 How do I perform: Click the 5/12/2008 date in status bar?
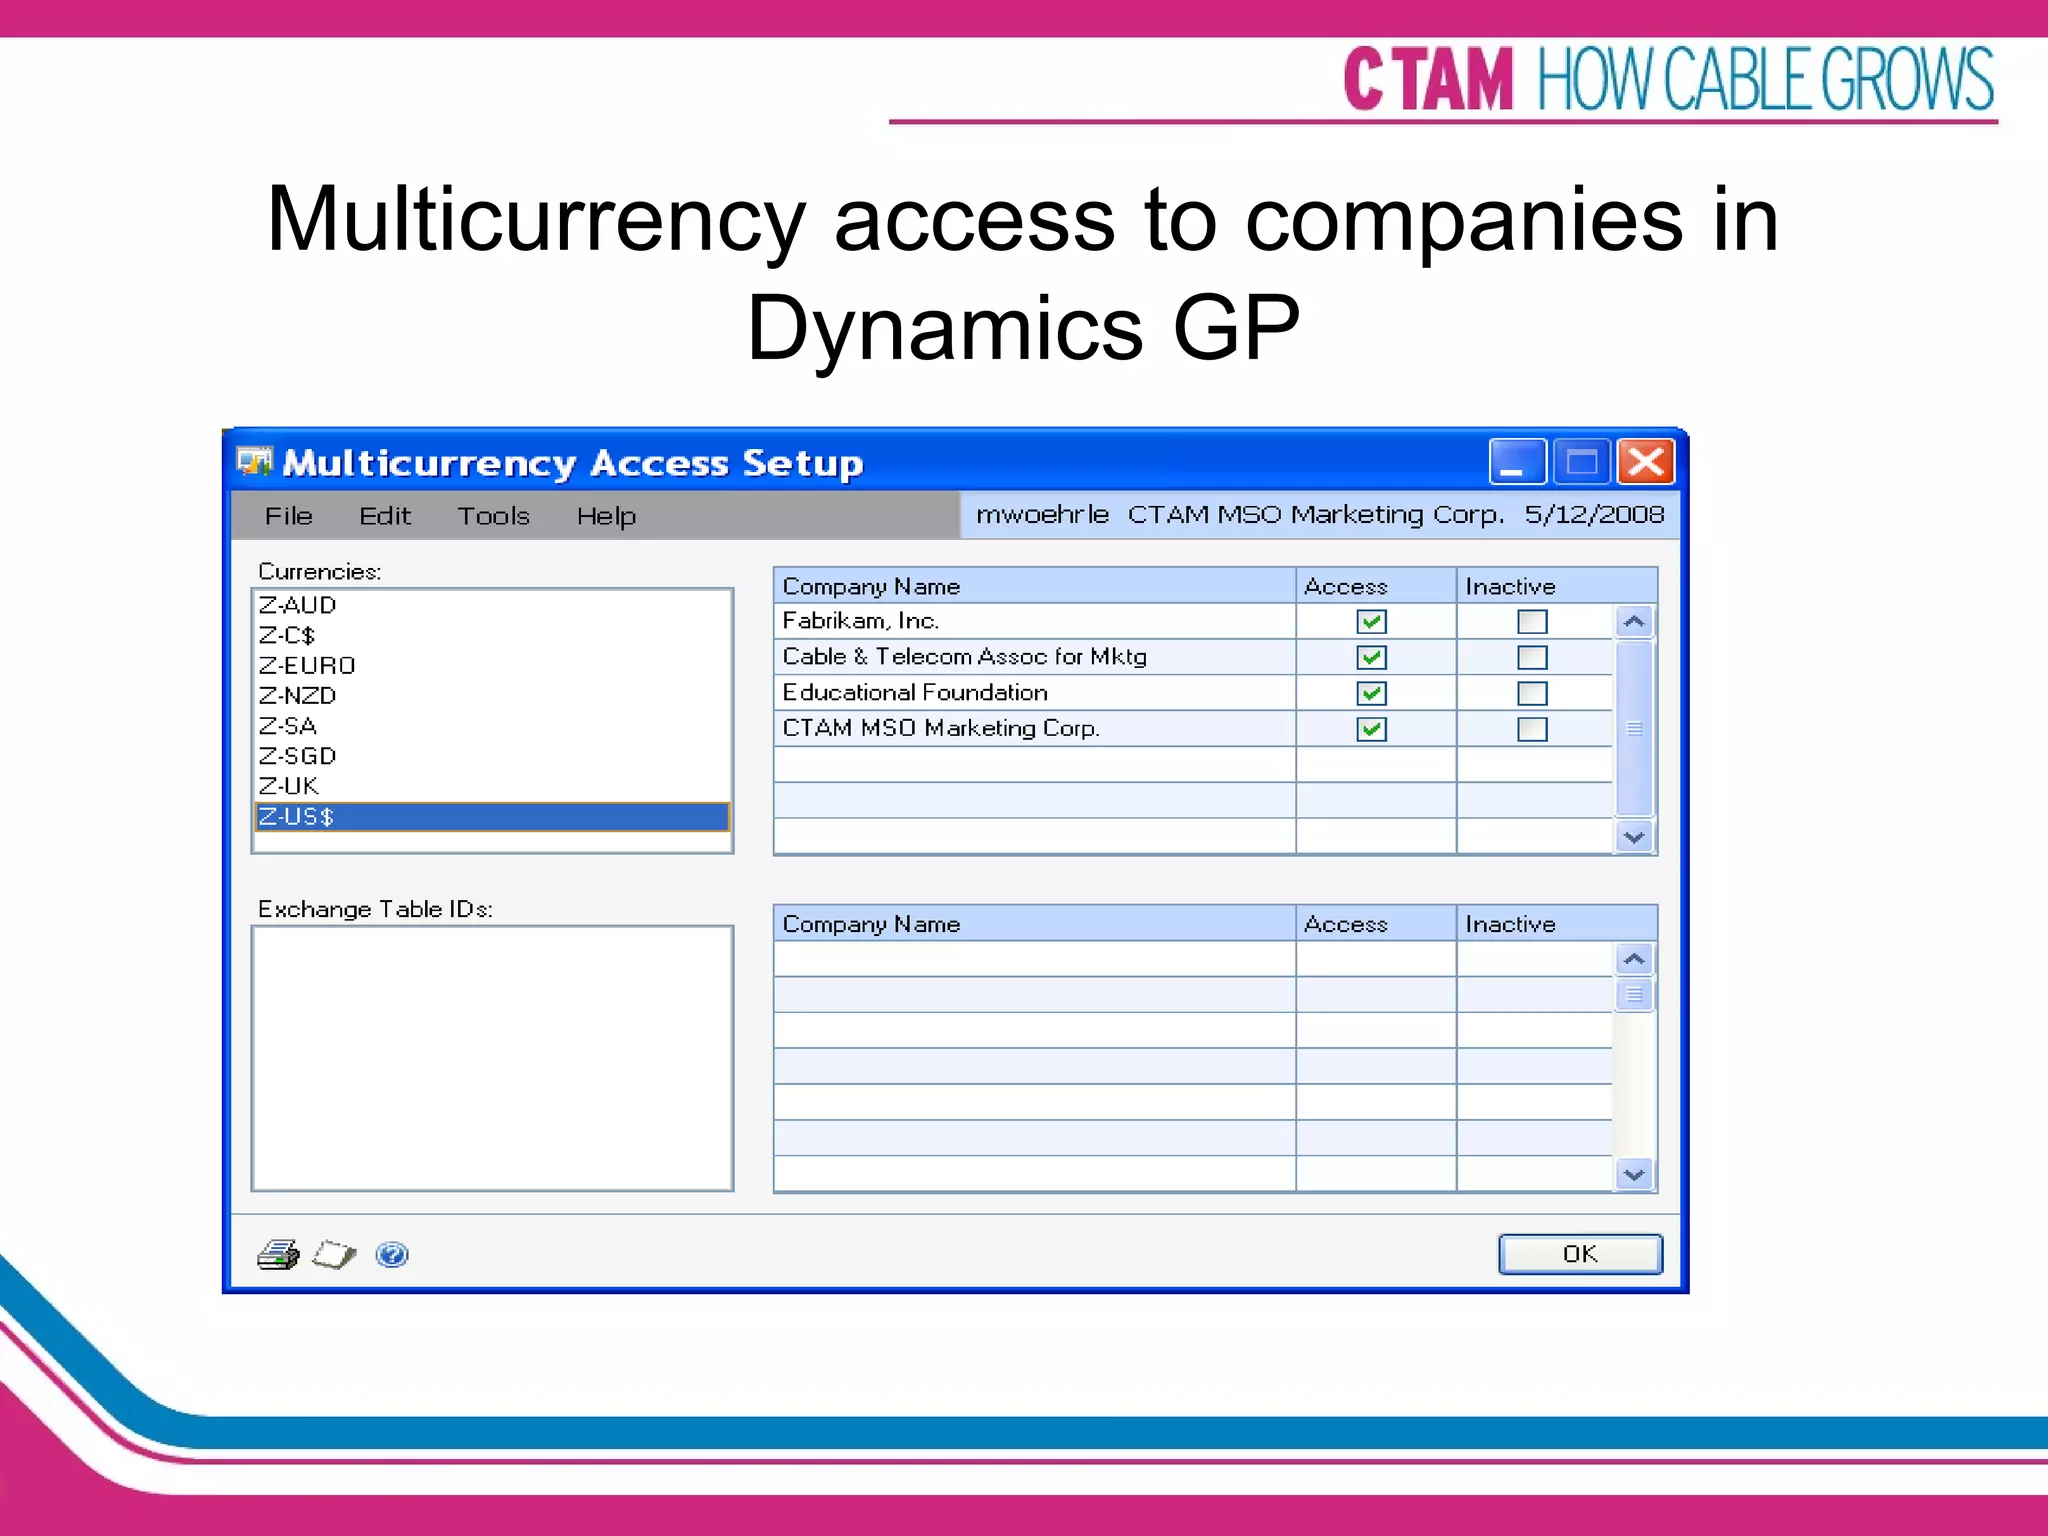[1594, 514]
